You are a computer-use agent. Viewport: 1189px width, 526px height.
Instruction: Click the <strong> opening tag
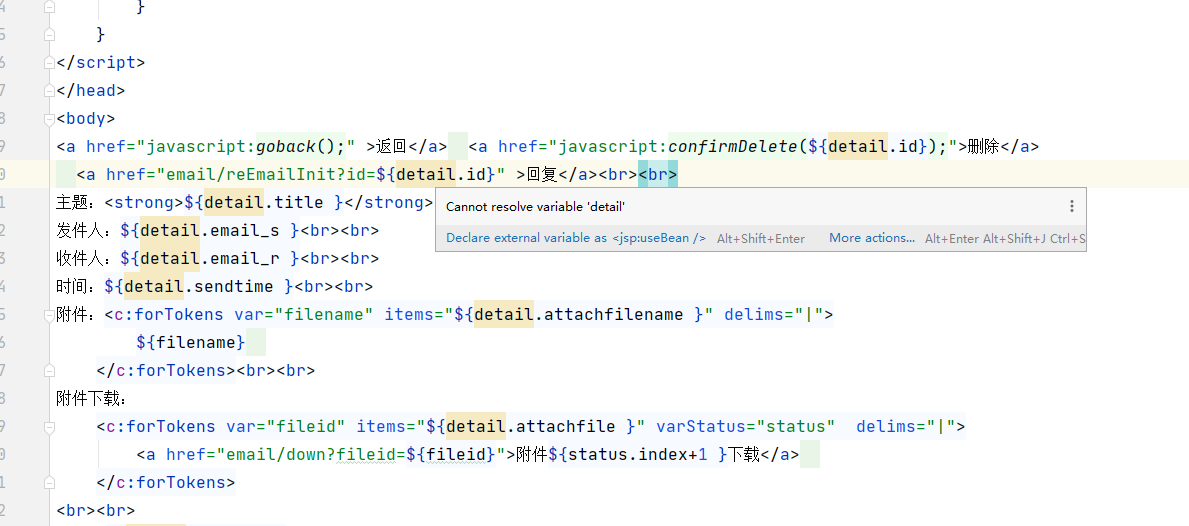(144, 203)
